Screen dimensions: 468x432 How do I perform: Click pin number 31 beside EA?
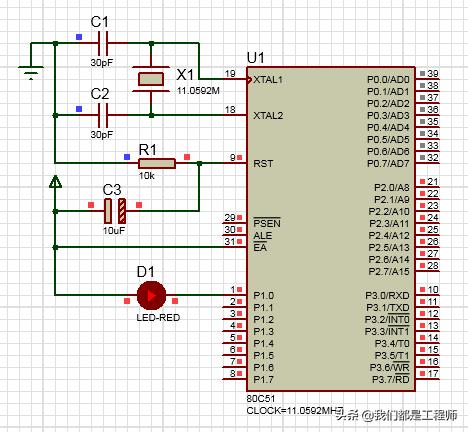pyautogui.click(x=230, y=242)
